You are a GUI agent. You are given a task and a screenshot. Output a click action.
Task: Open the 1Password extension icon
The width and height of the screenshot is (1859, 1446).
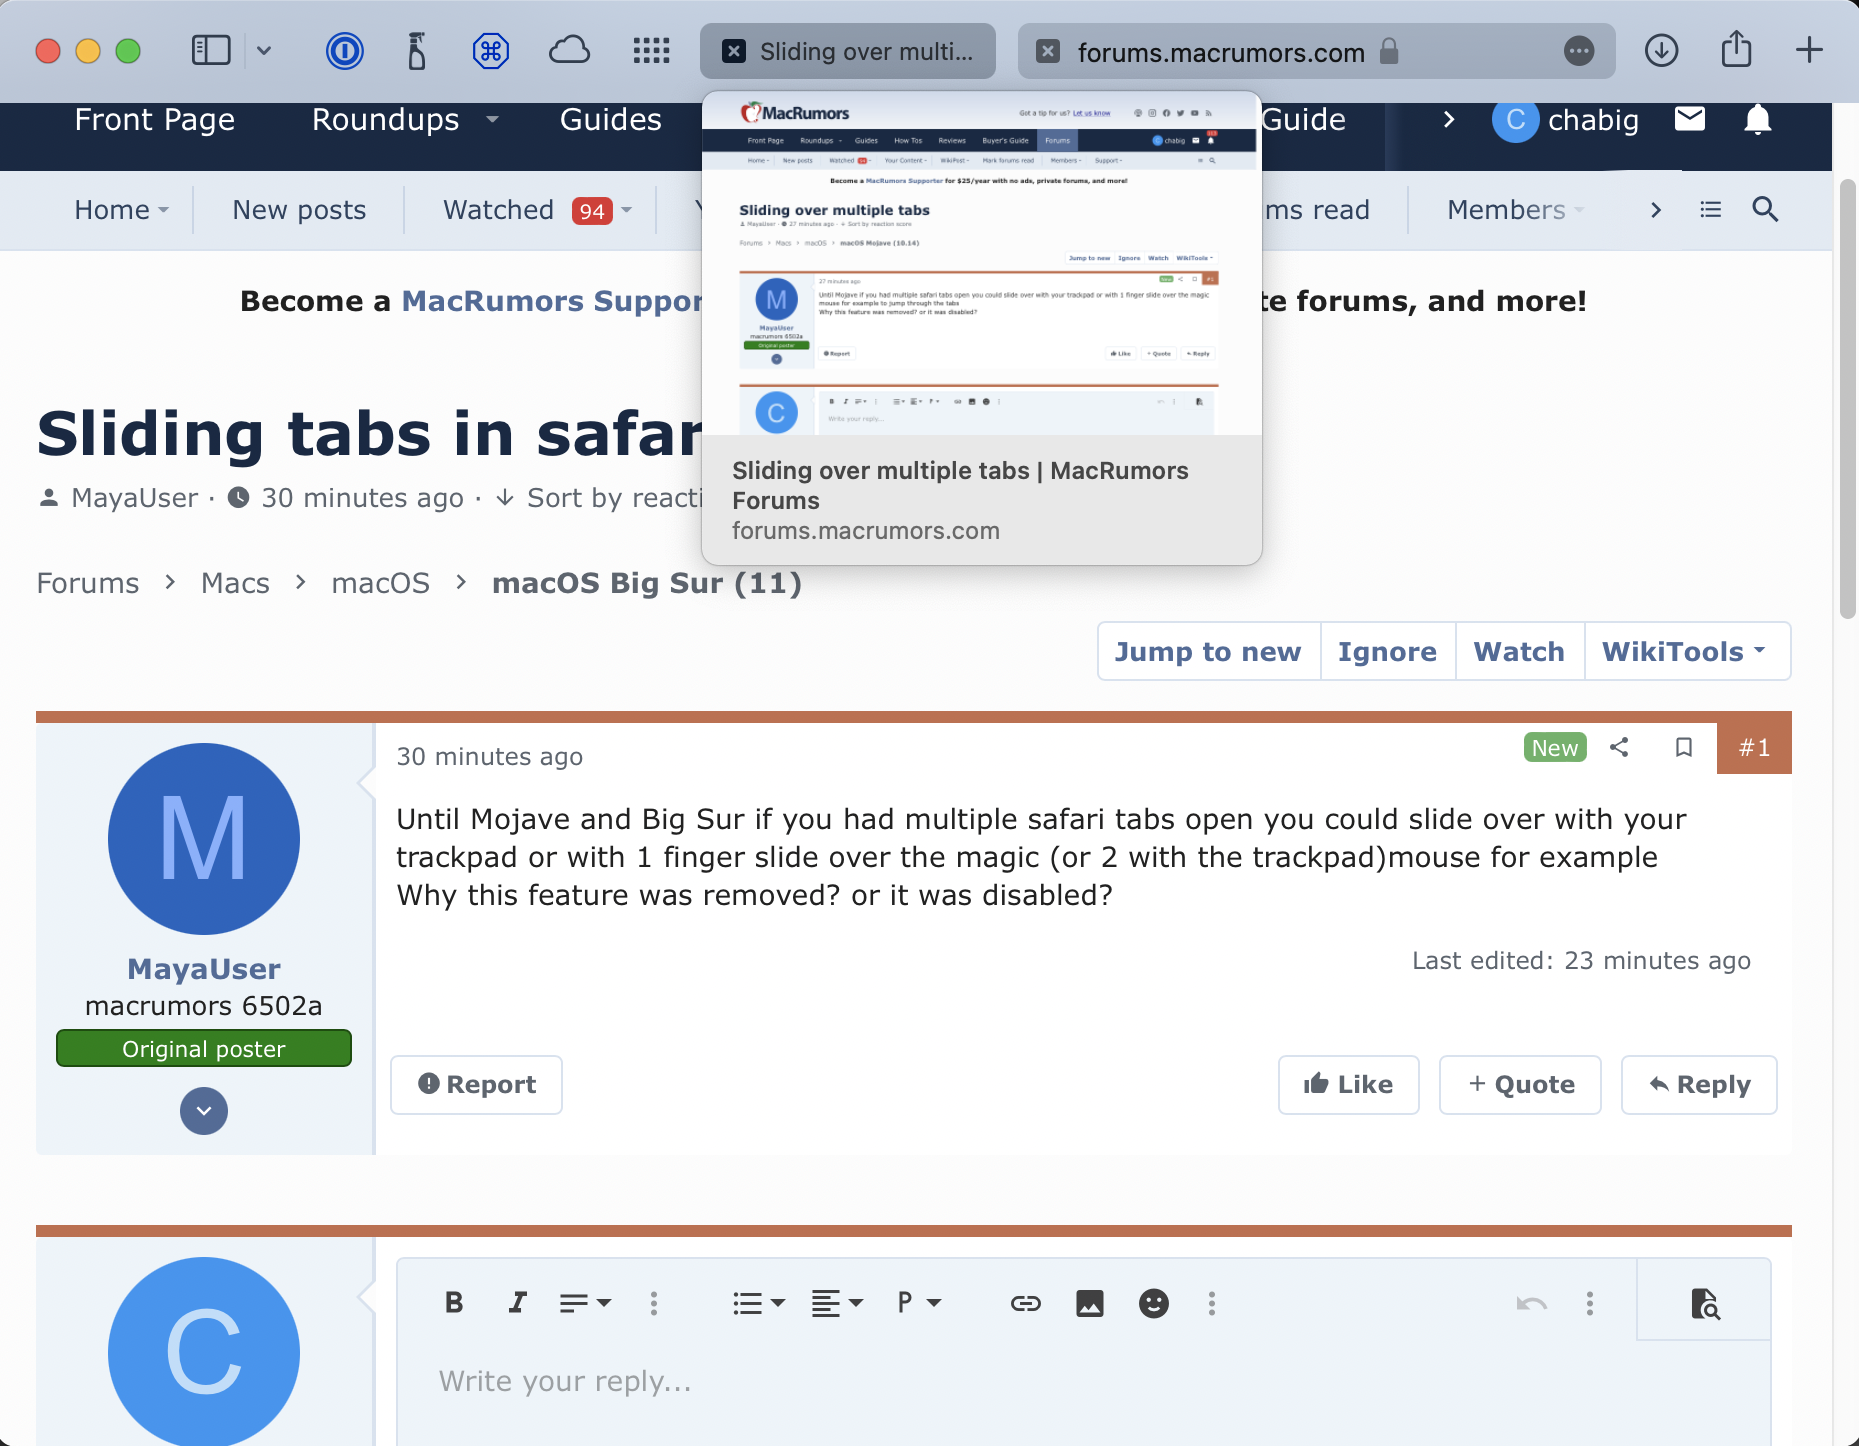pos(345,51)
